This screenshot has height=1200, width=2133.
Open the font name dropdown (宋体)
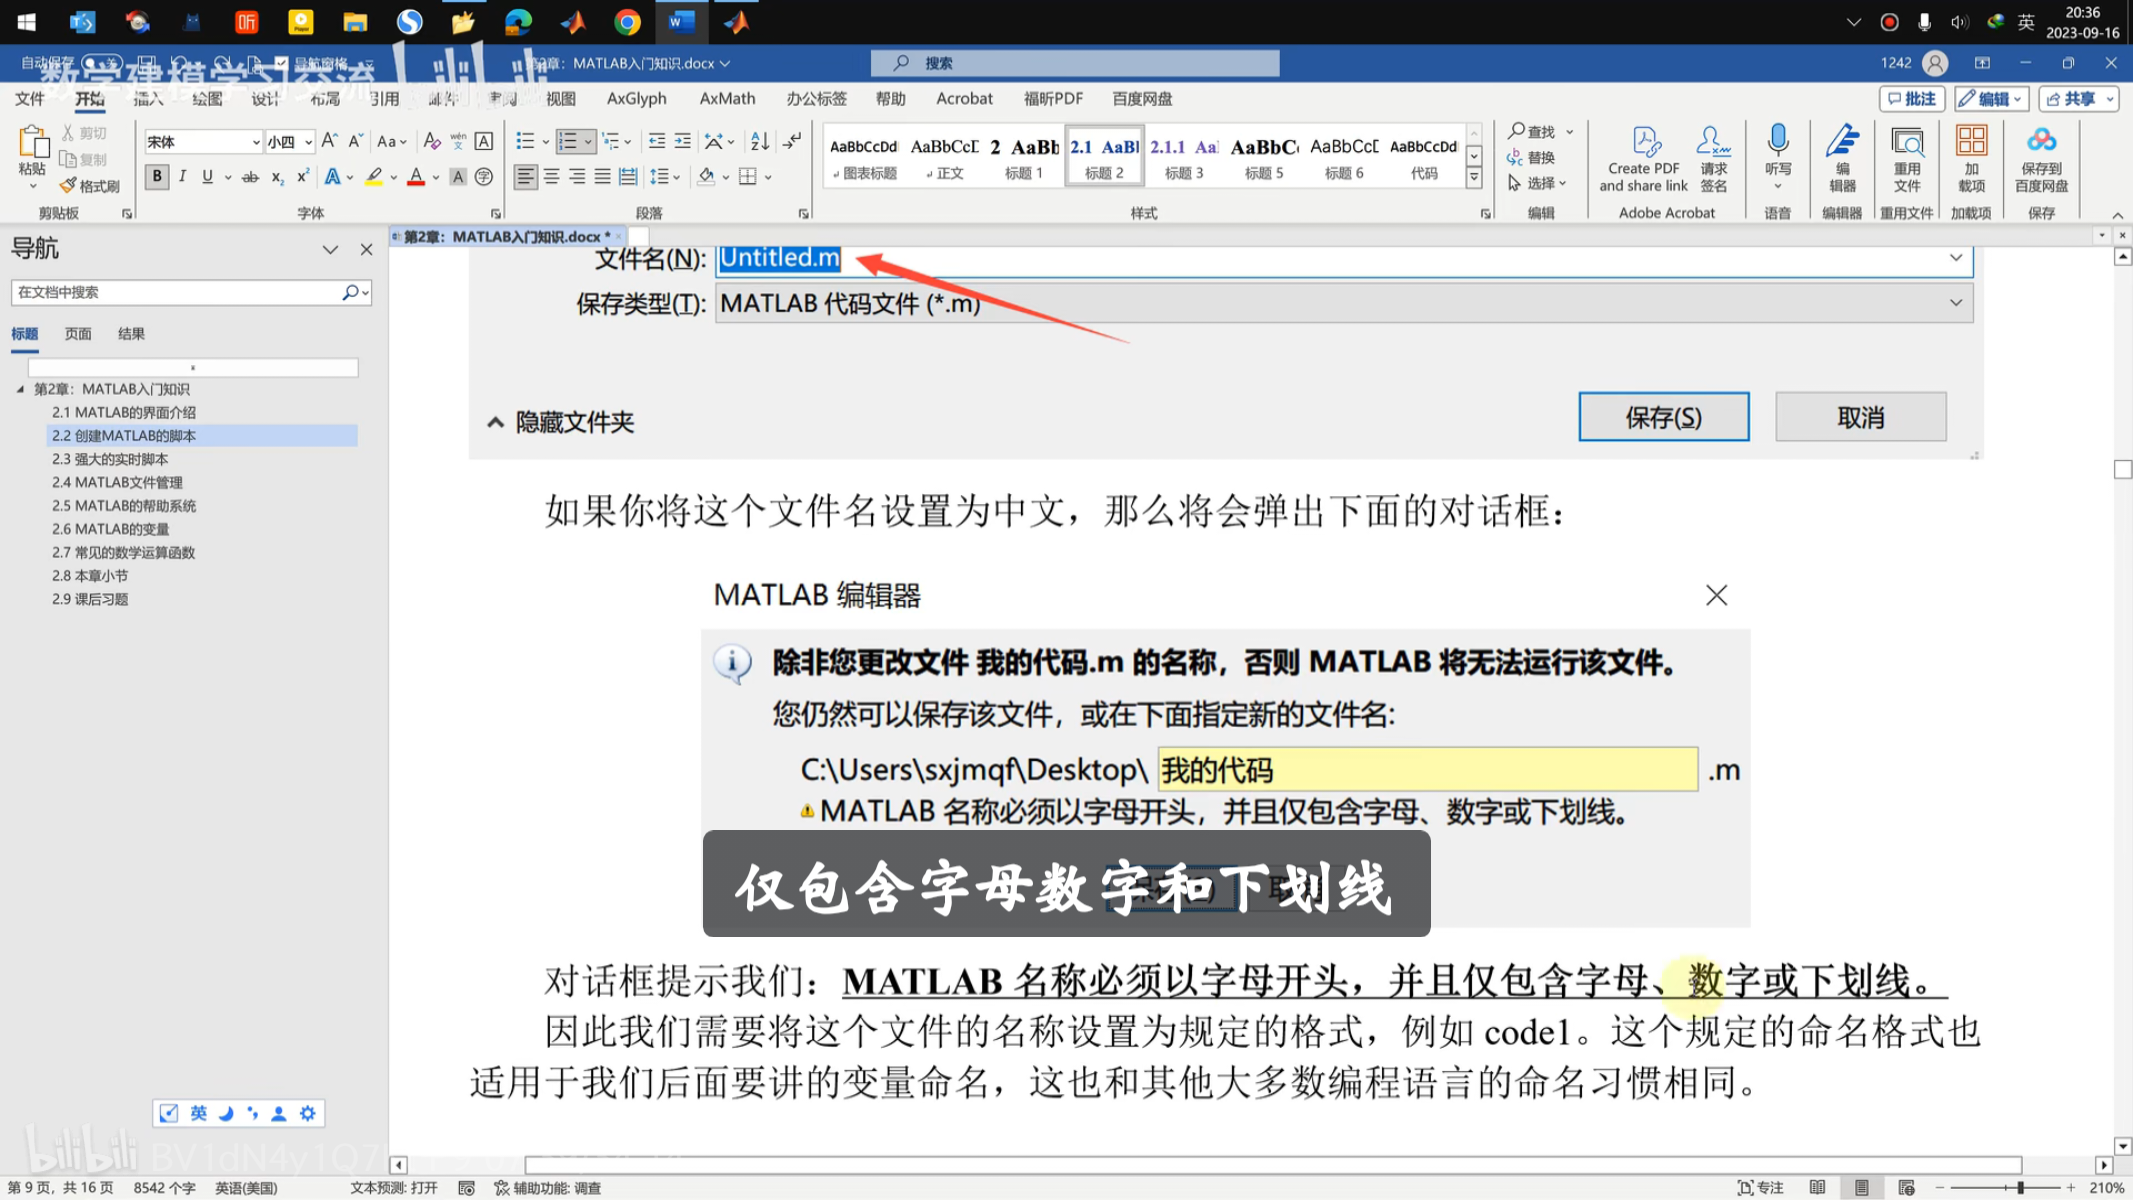pos(256,142)
